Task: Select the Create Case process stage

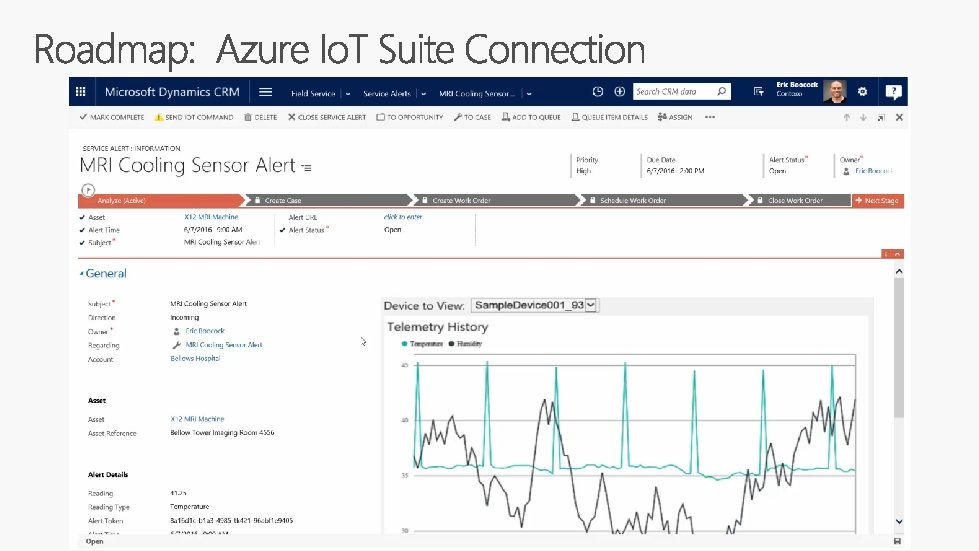Action: (283, 200)
